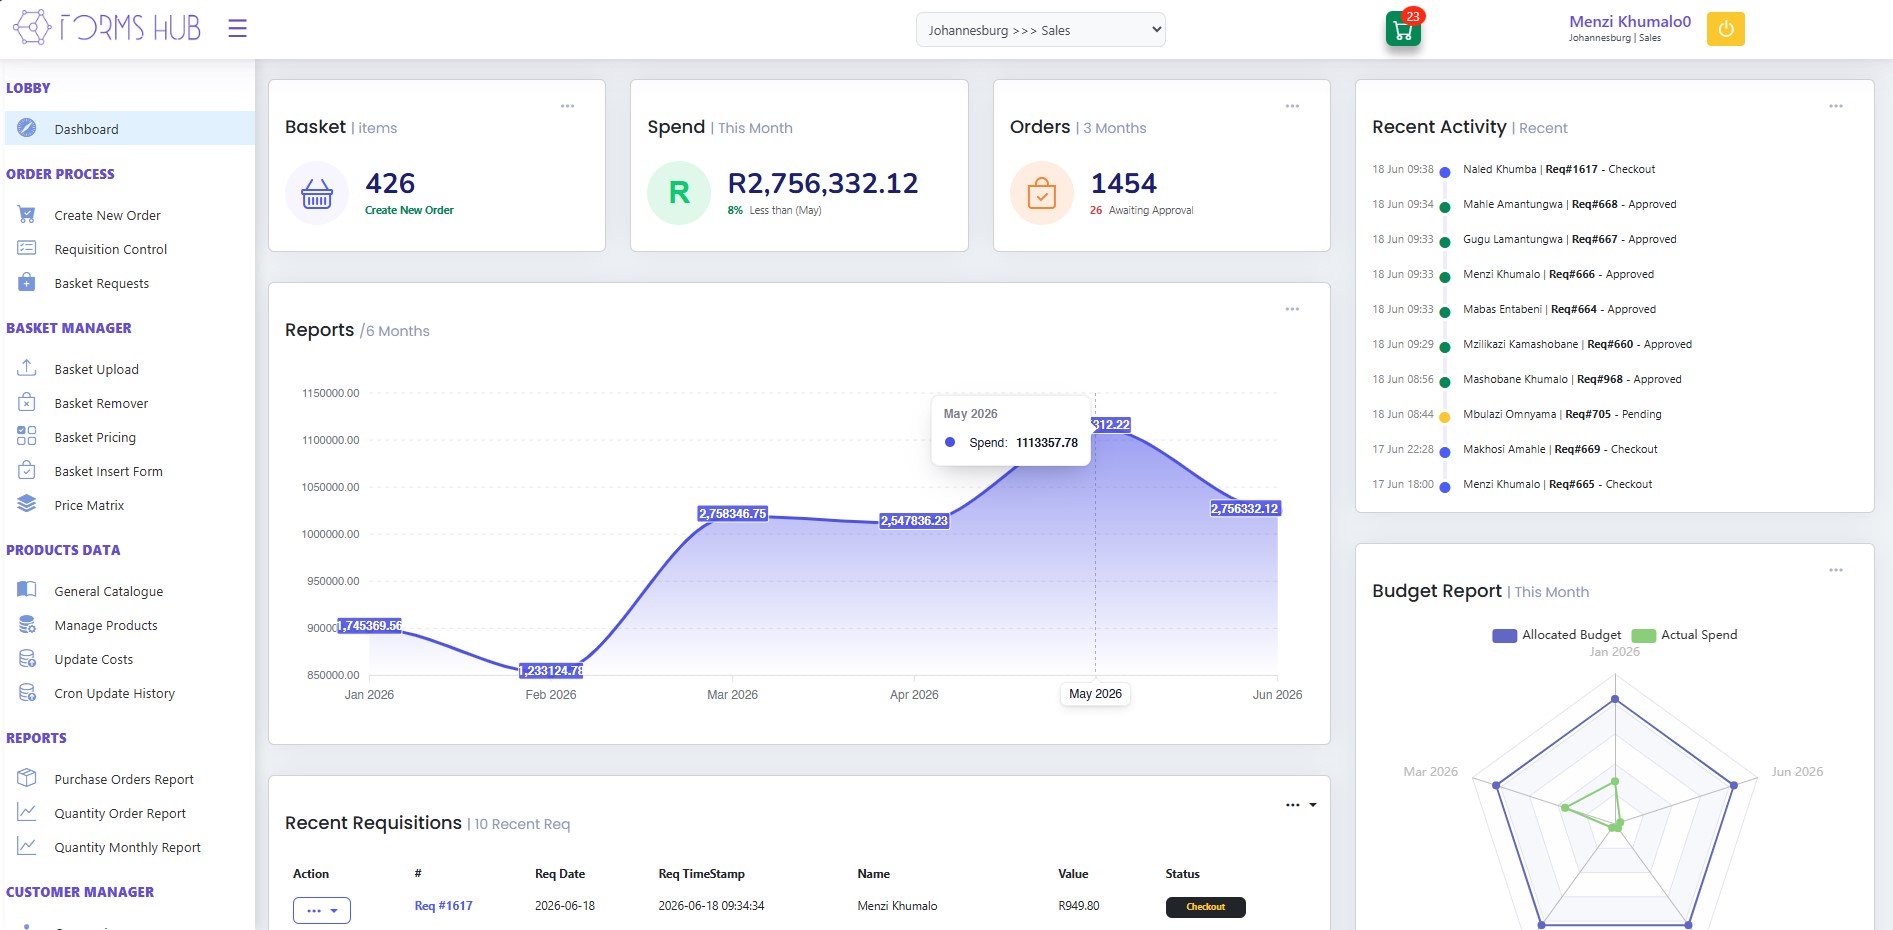Click the Basket Remover icon
Viewport: 1893px width, 930px height.
27,402
